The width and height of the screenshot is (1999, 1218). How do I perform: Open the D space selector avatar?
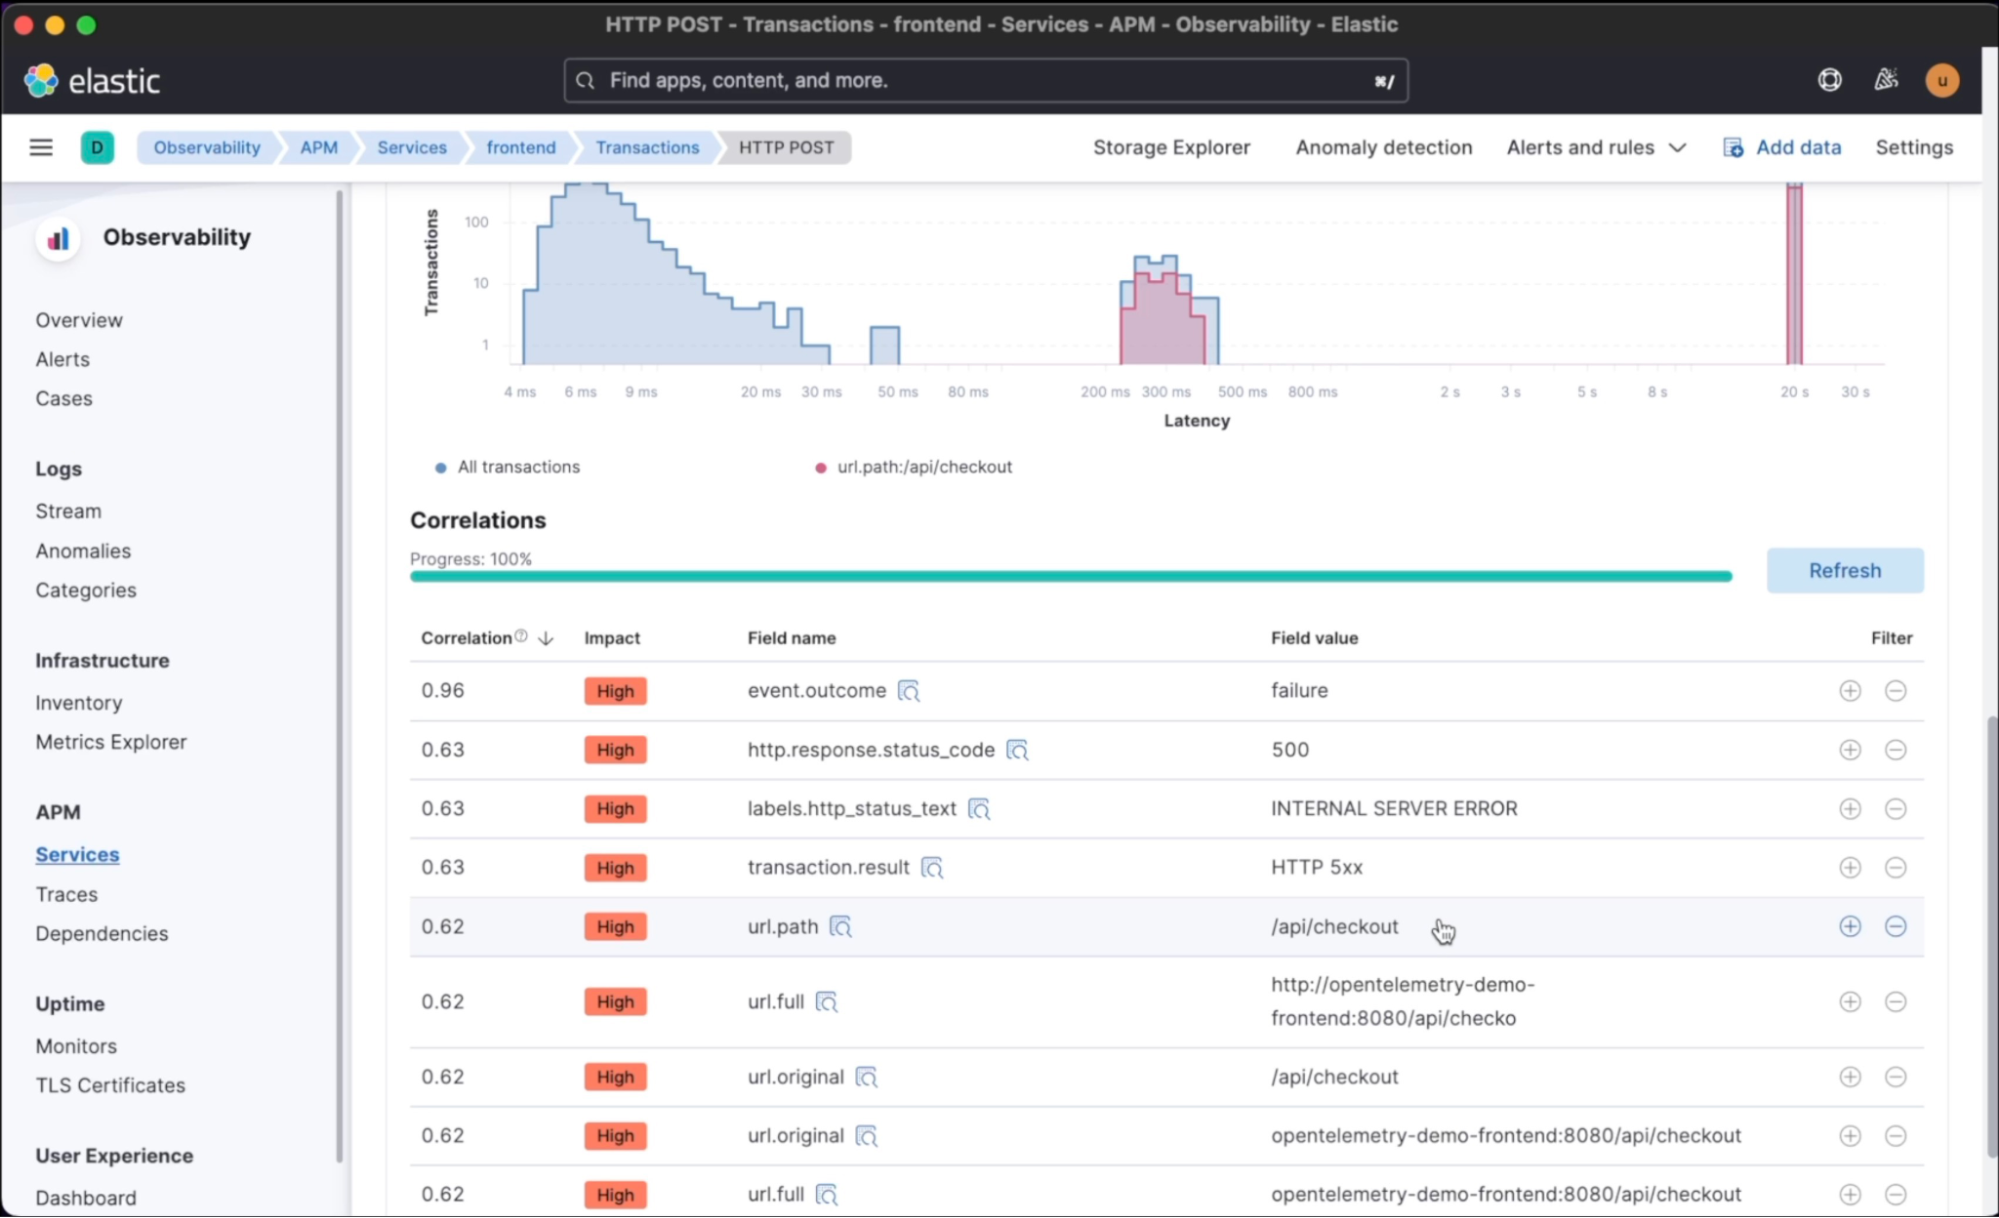[97, 147]
